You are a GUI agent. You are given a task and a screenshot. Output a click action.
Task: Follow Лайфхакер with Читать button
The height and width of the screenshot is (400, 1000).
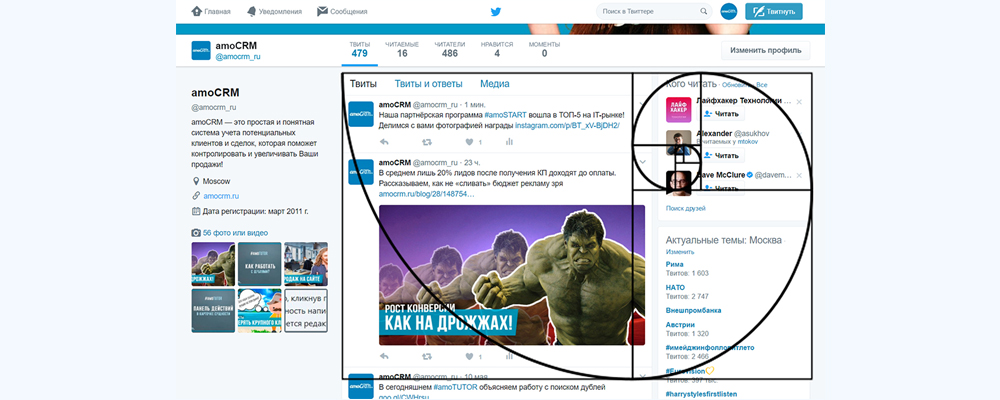click(x=720, y=114)
